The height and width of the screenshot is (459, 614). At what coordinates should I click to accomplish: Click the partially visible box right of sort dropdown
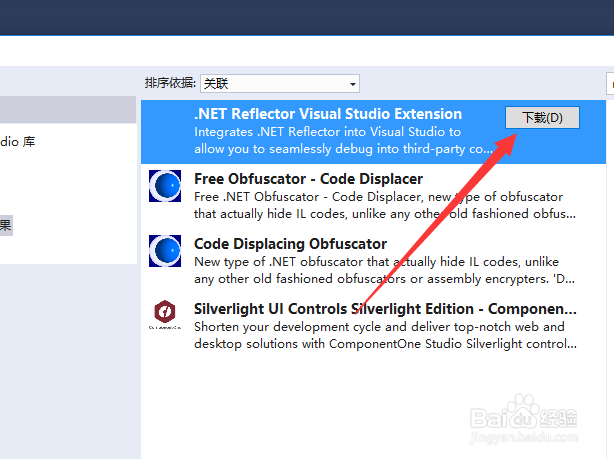click(610, 83)
